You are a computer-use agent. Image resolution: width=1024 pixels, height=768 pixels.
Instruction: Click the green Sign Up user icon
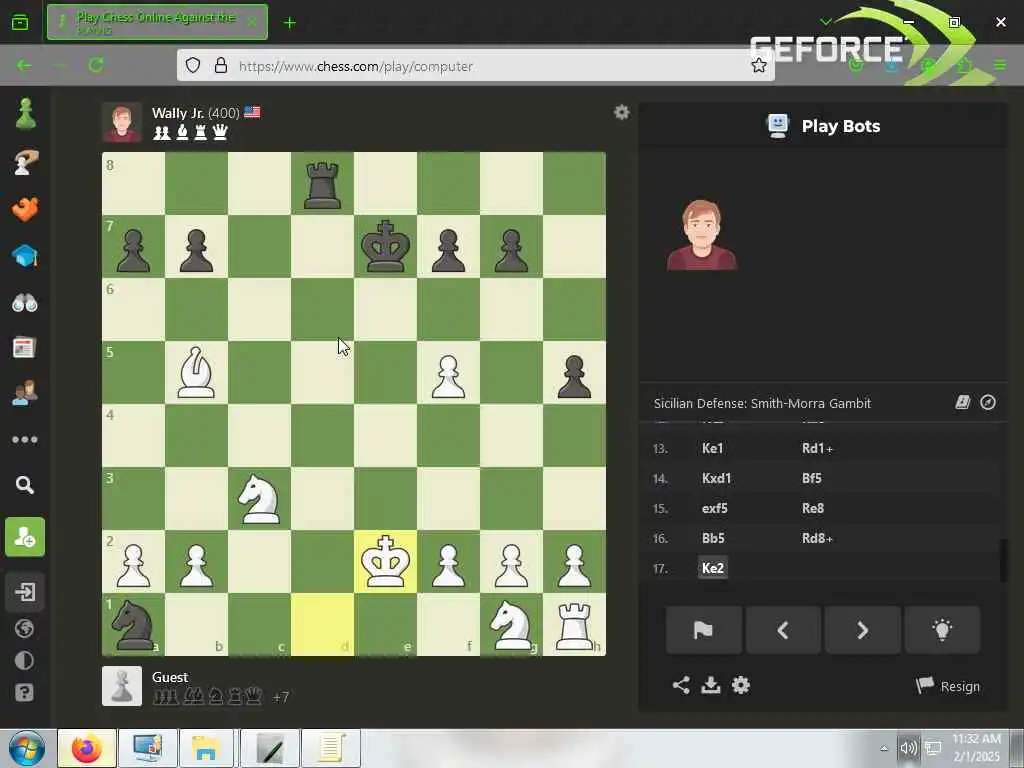[x=25, y=537]
